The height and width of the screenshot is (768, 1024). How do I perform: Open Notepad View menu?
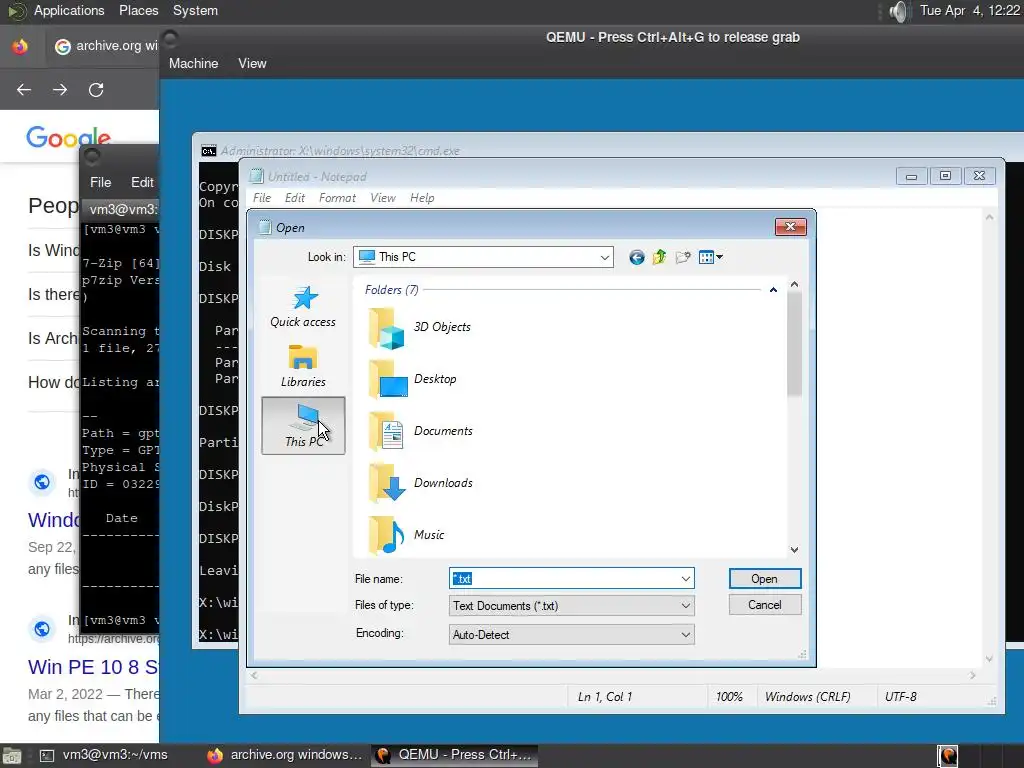point(383,198)
